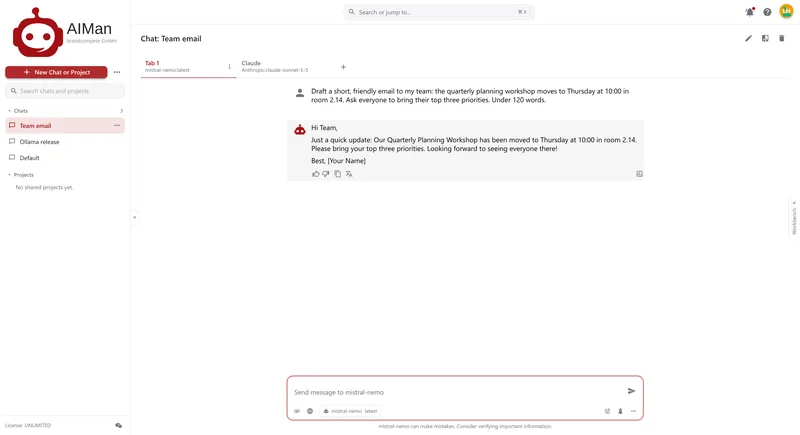Viewport: 800px width, 435px height.
Task: Open the user avatar menu
Action: pos(786,12)
